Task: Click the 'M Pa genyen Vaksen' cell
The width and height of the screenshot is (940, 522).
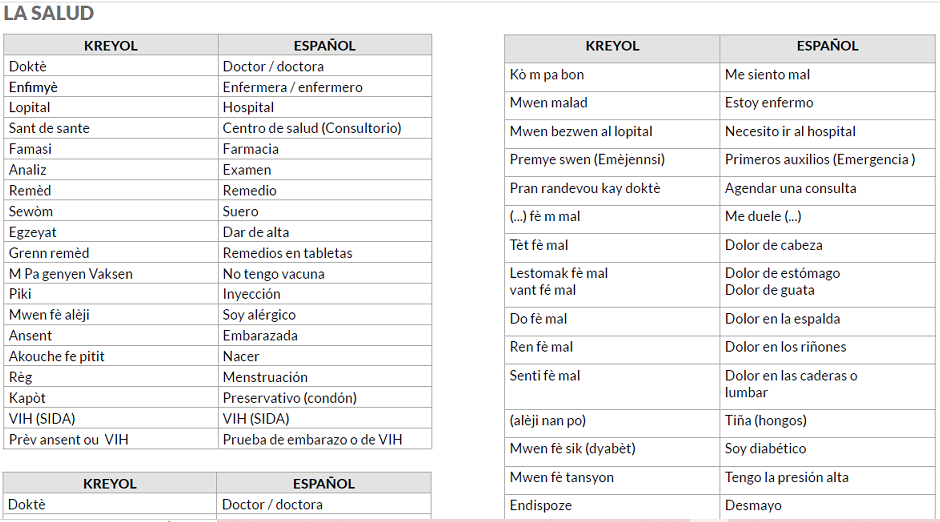Action: tap(111, 273)
